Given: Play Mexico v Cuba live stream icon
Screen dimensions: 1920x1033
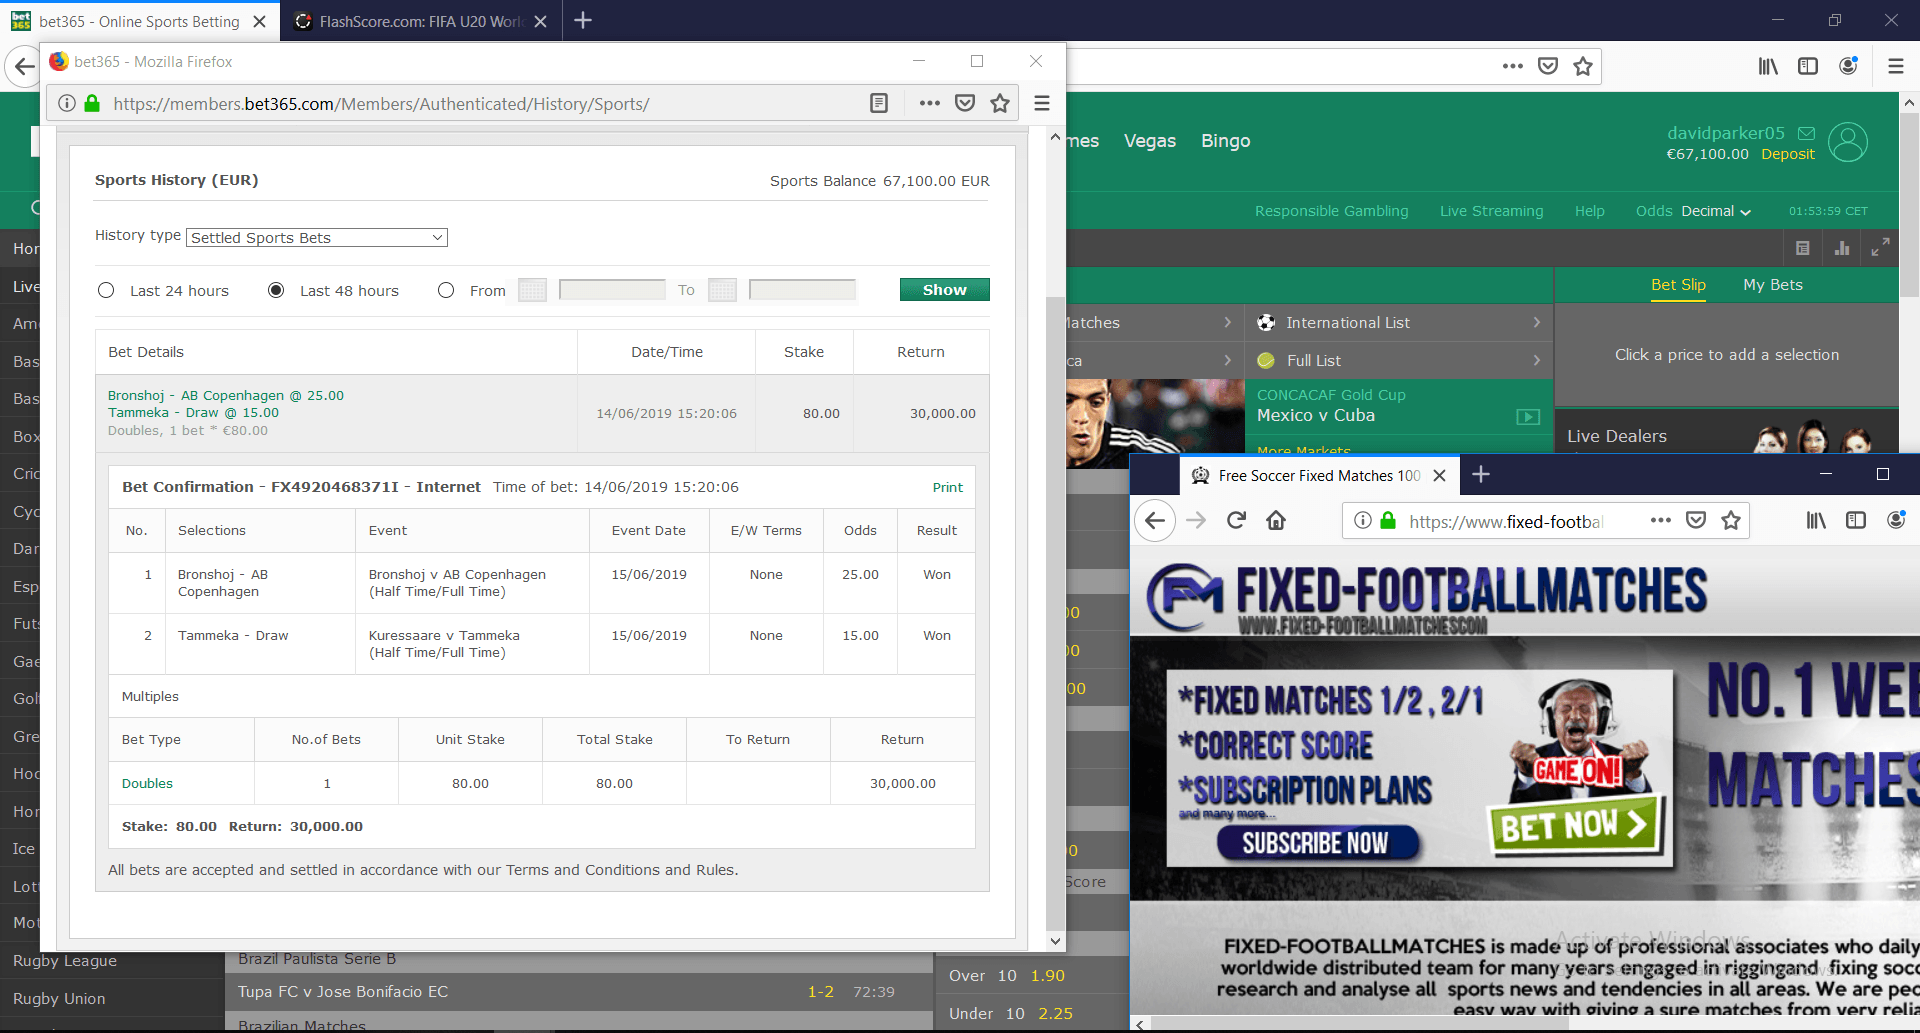Looking at the screenshot, I should [1528, 417].
